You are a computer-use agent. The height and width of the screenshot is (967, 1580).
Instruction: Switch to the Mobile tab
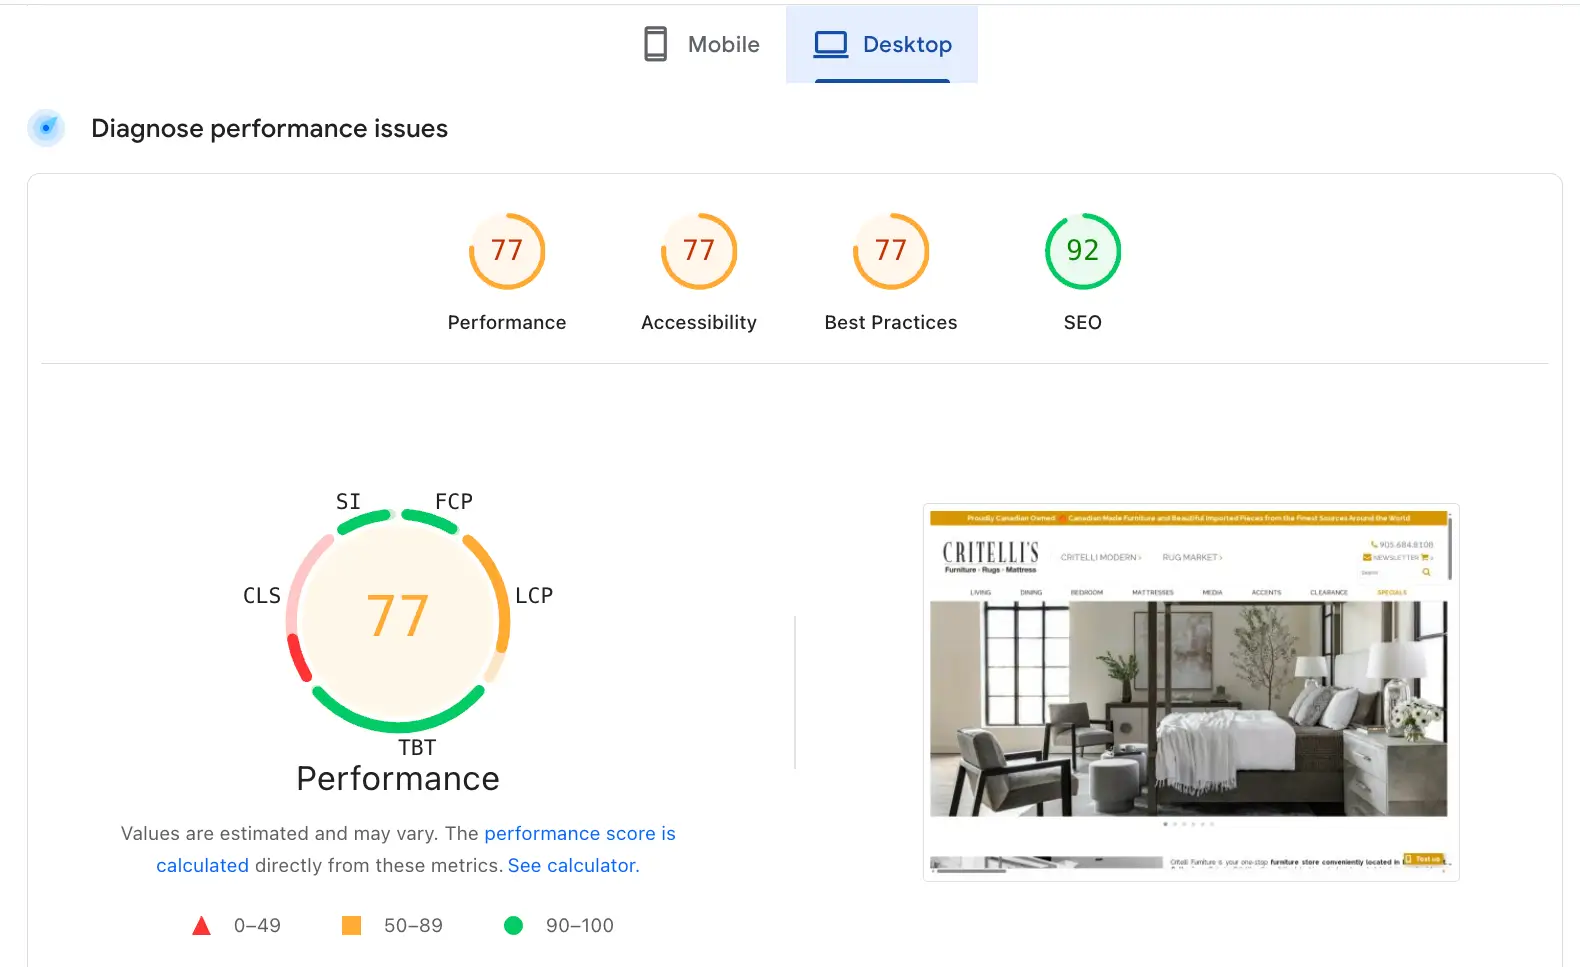tap(701, 45)
